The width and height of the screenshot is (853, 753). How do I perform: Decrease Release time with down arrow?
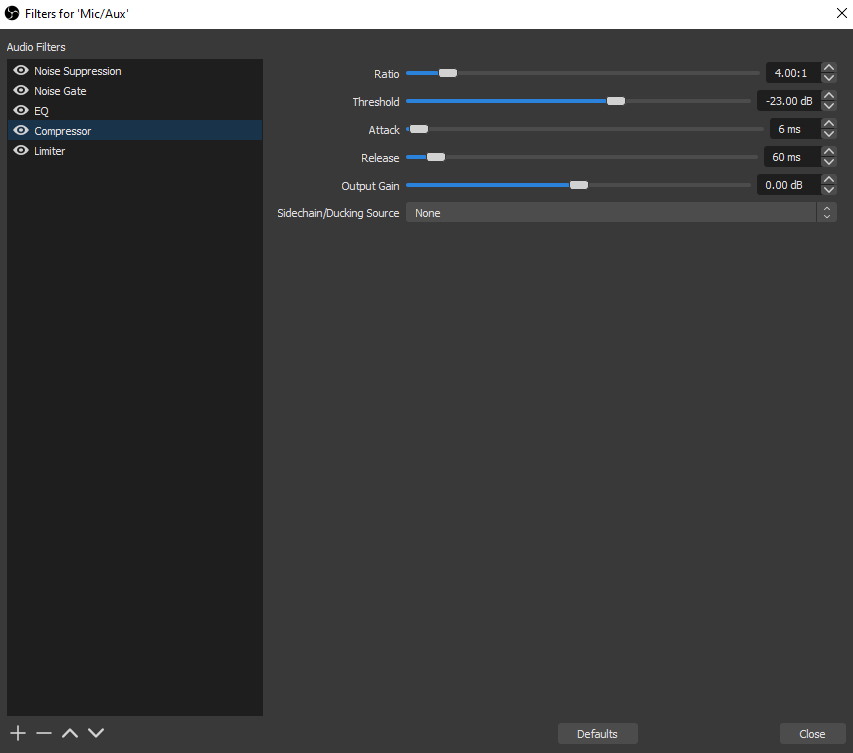click(828, 162)
